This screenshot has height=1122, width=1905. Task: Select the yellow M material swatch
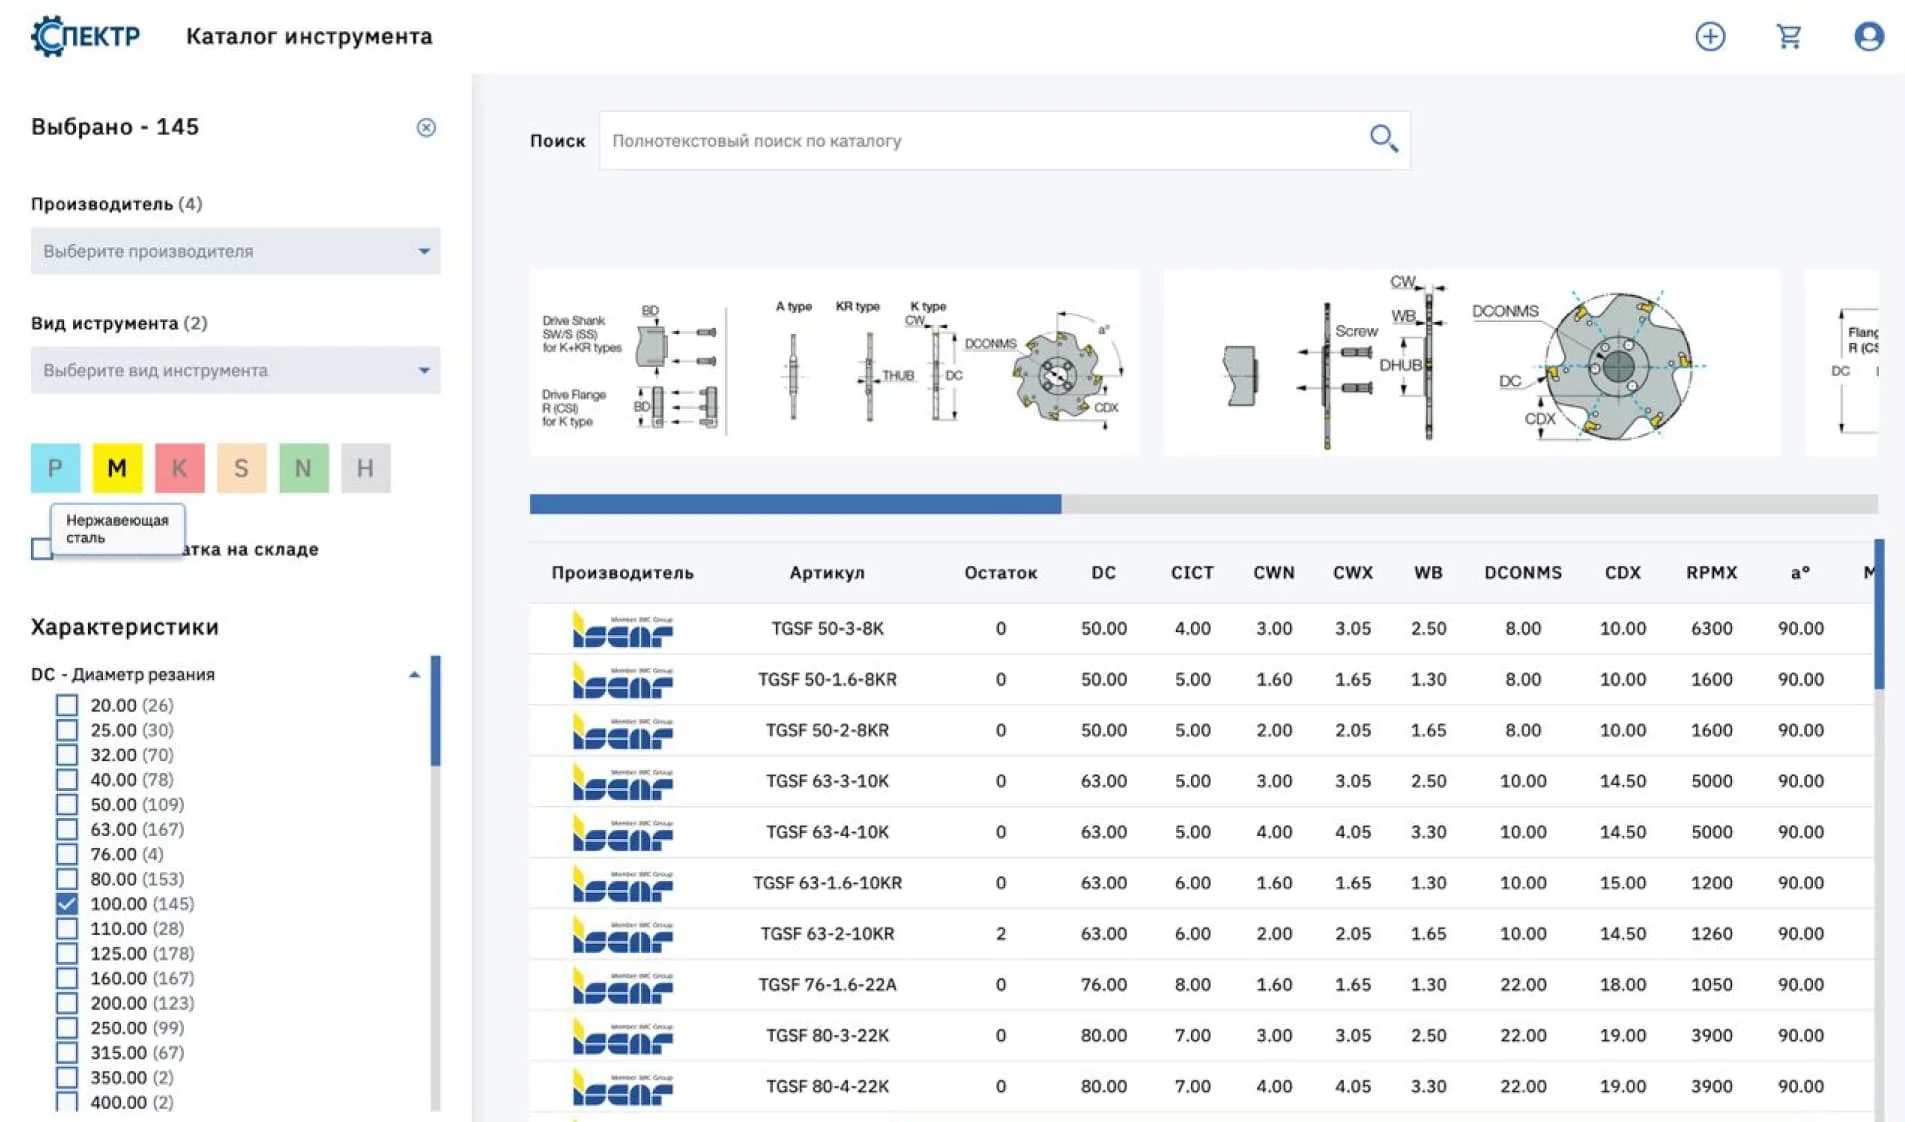pyautogui.click(x=117, y=468)
